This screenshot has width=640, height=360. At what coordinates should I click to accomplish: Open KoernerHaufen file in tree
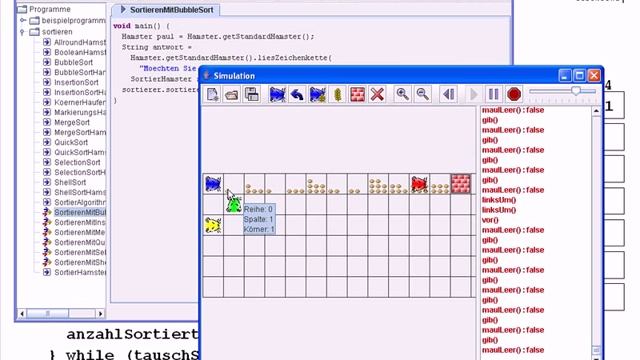[74, 102]
